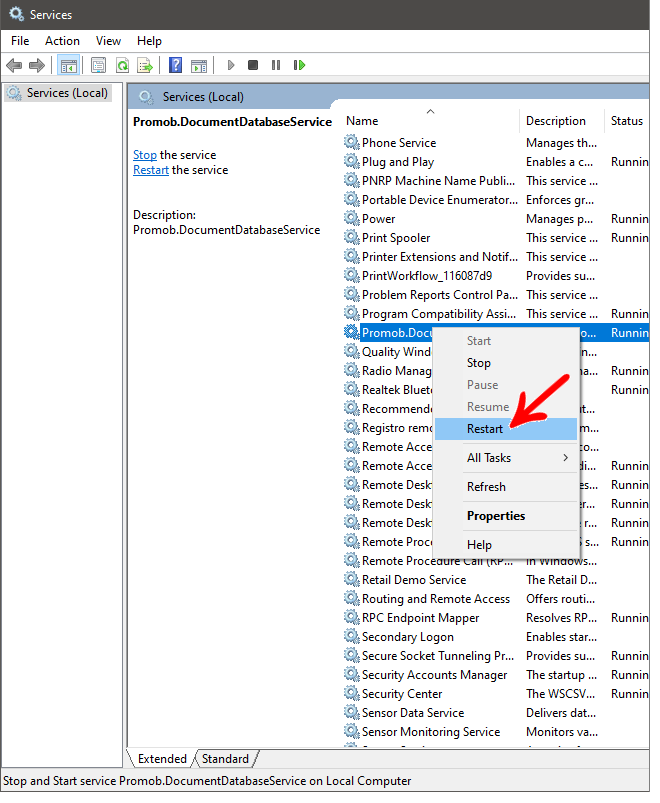
Task: Open the File menu
Action: click(x=20, y=41)
